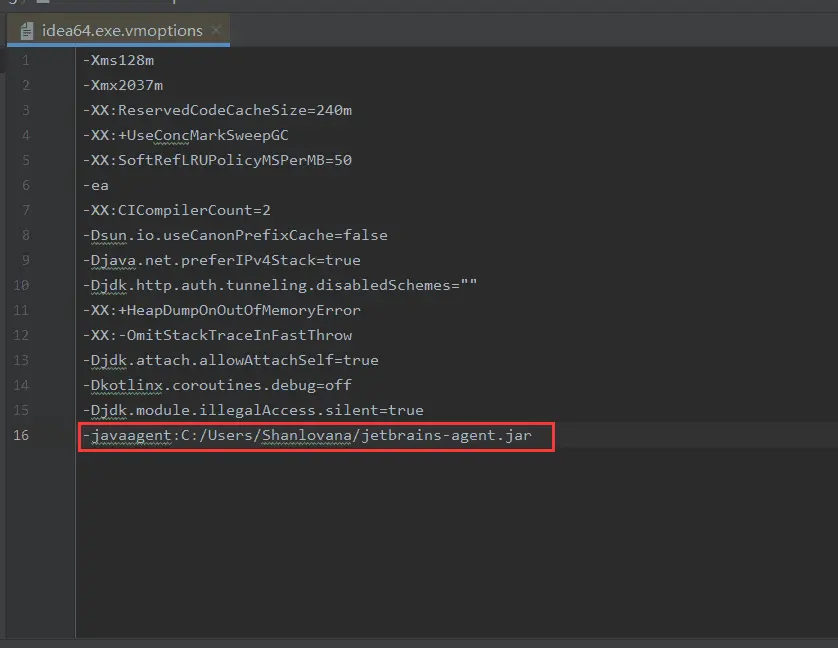Click the preferIPv4Stack=true line
The width and height of the screenshot is (838, 648).
[221, 260]
